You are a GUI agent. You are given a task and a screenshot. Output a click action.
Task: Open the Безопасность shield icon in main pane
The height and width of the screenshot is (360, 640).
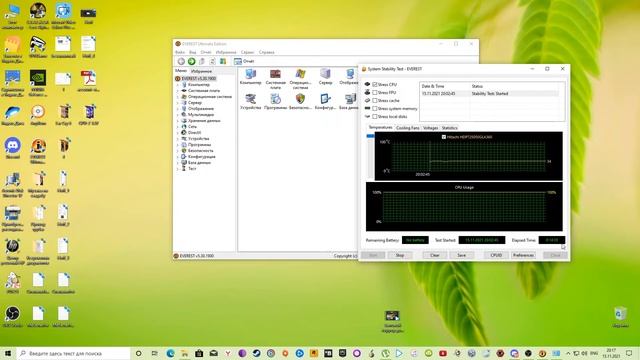coord(300,102)
